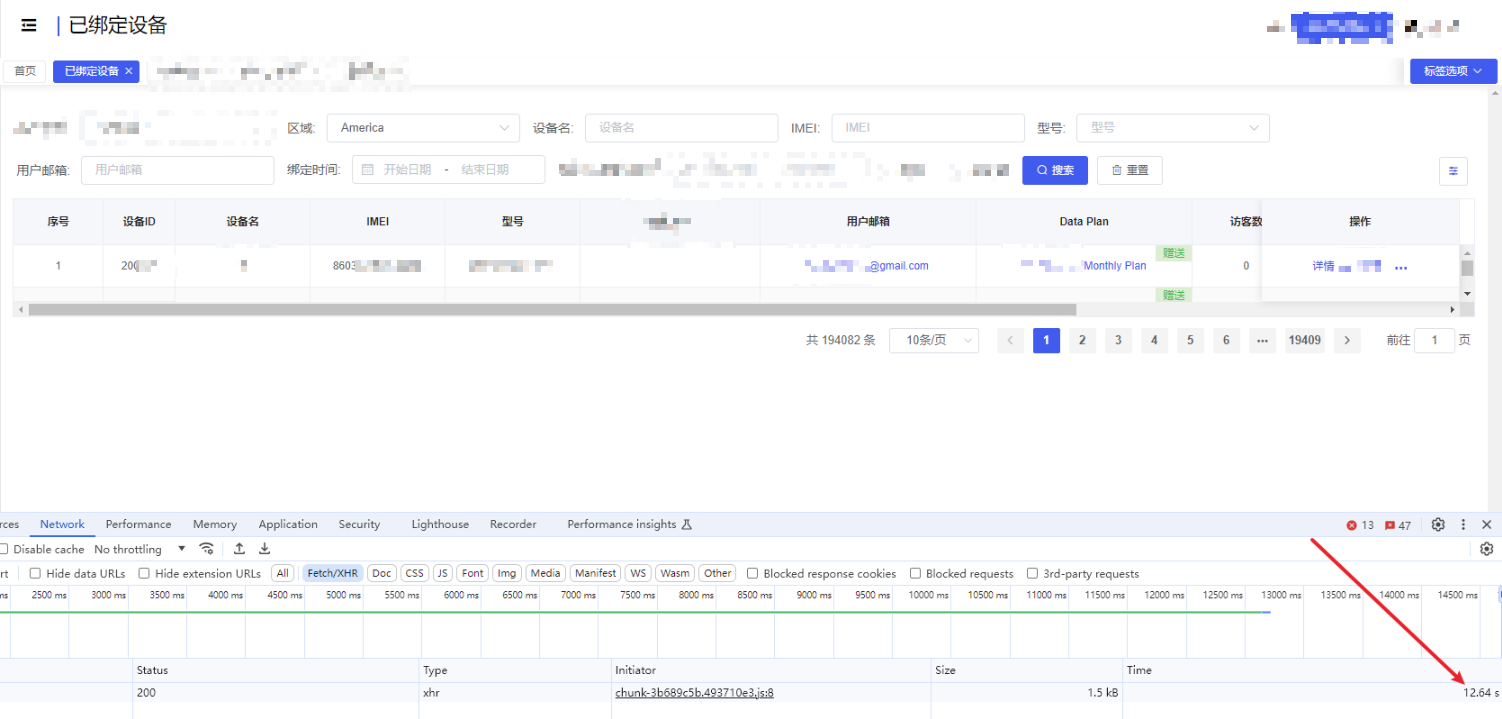This screenshot has height=719, width=1502.
Task: Switch to the Performance tab
Action: point(138,524)
